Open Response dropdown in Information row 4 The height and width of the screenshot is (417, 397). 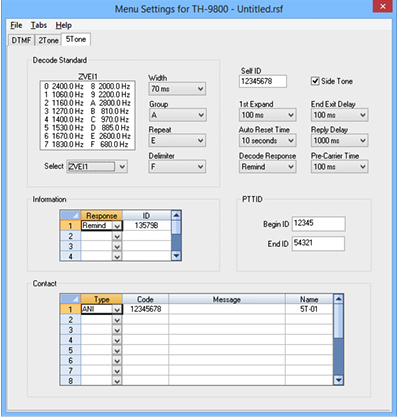pyautogui.click(x=117, y=256)
